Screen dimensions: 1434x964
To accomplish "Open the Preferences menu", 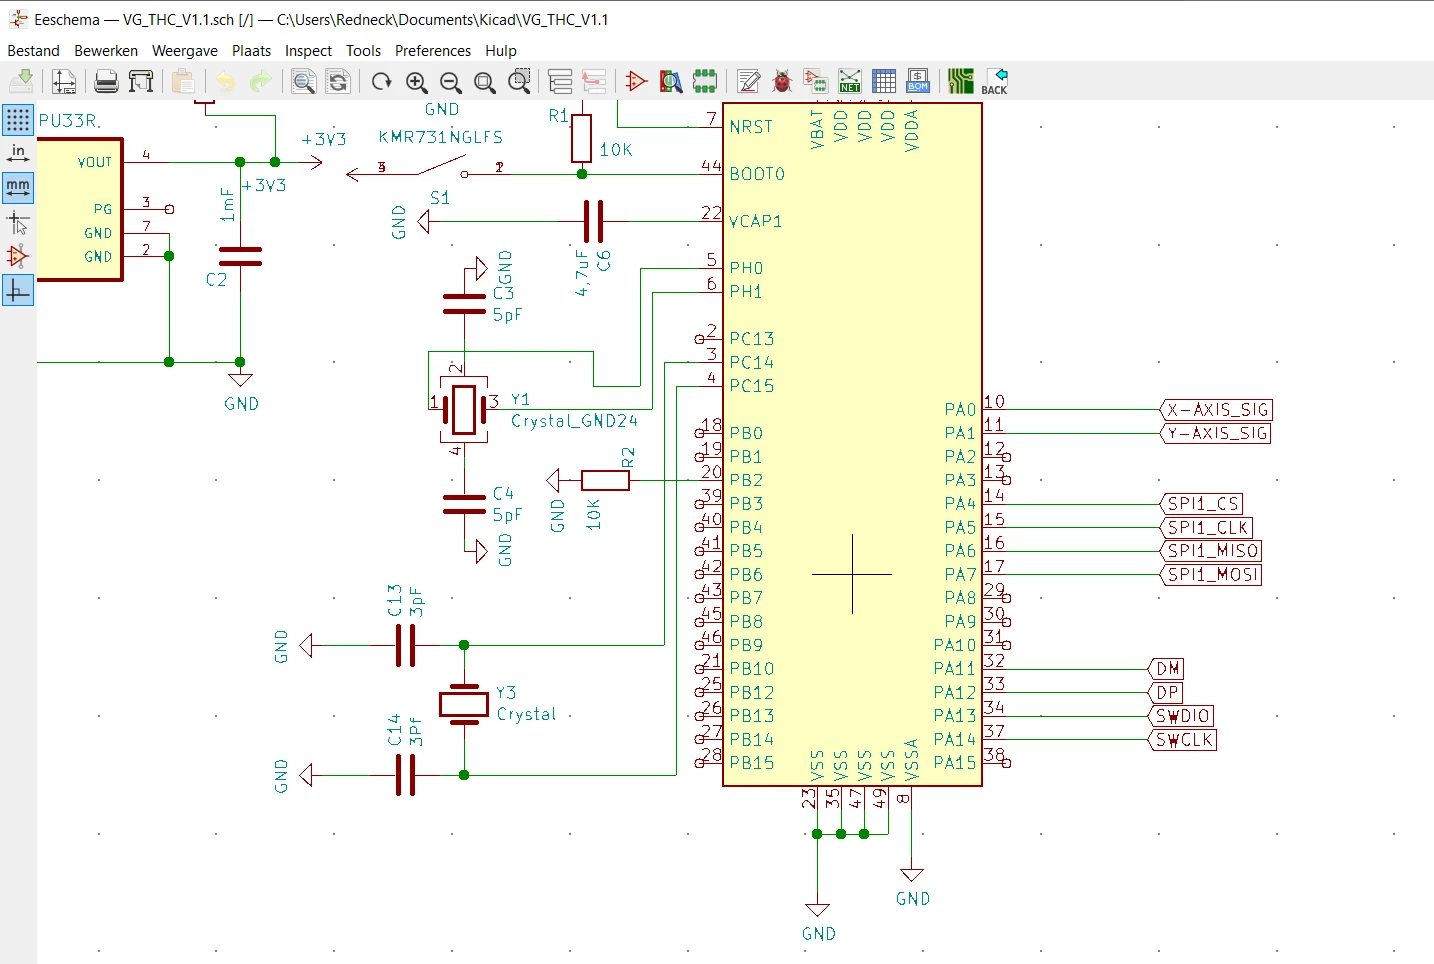I will pos(432,51).
